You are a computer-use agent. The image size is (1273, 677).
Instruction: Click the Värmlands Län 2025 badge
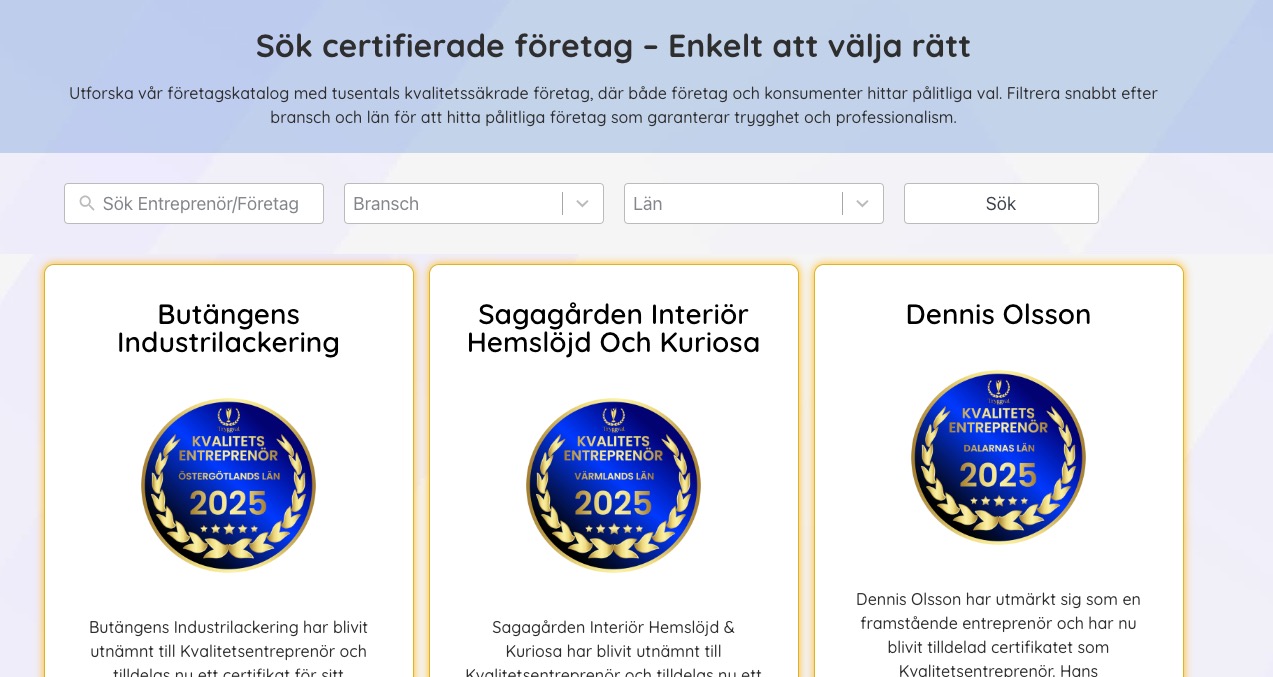613,485
